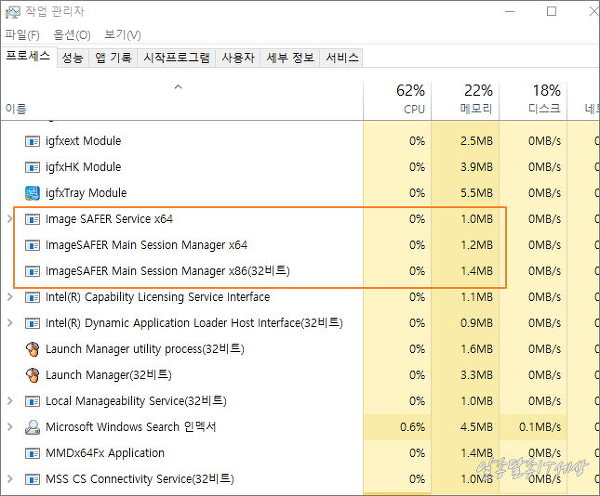Click the Task Manager title bar icon
The width and height of the screenshot is (600, 496).
12,12
